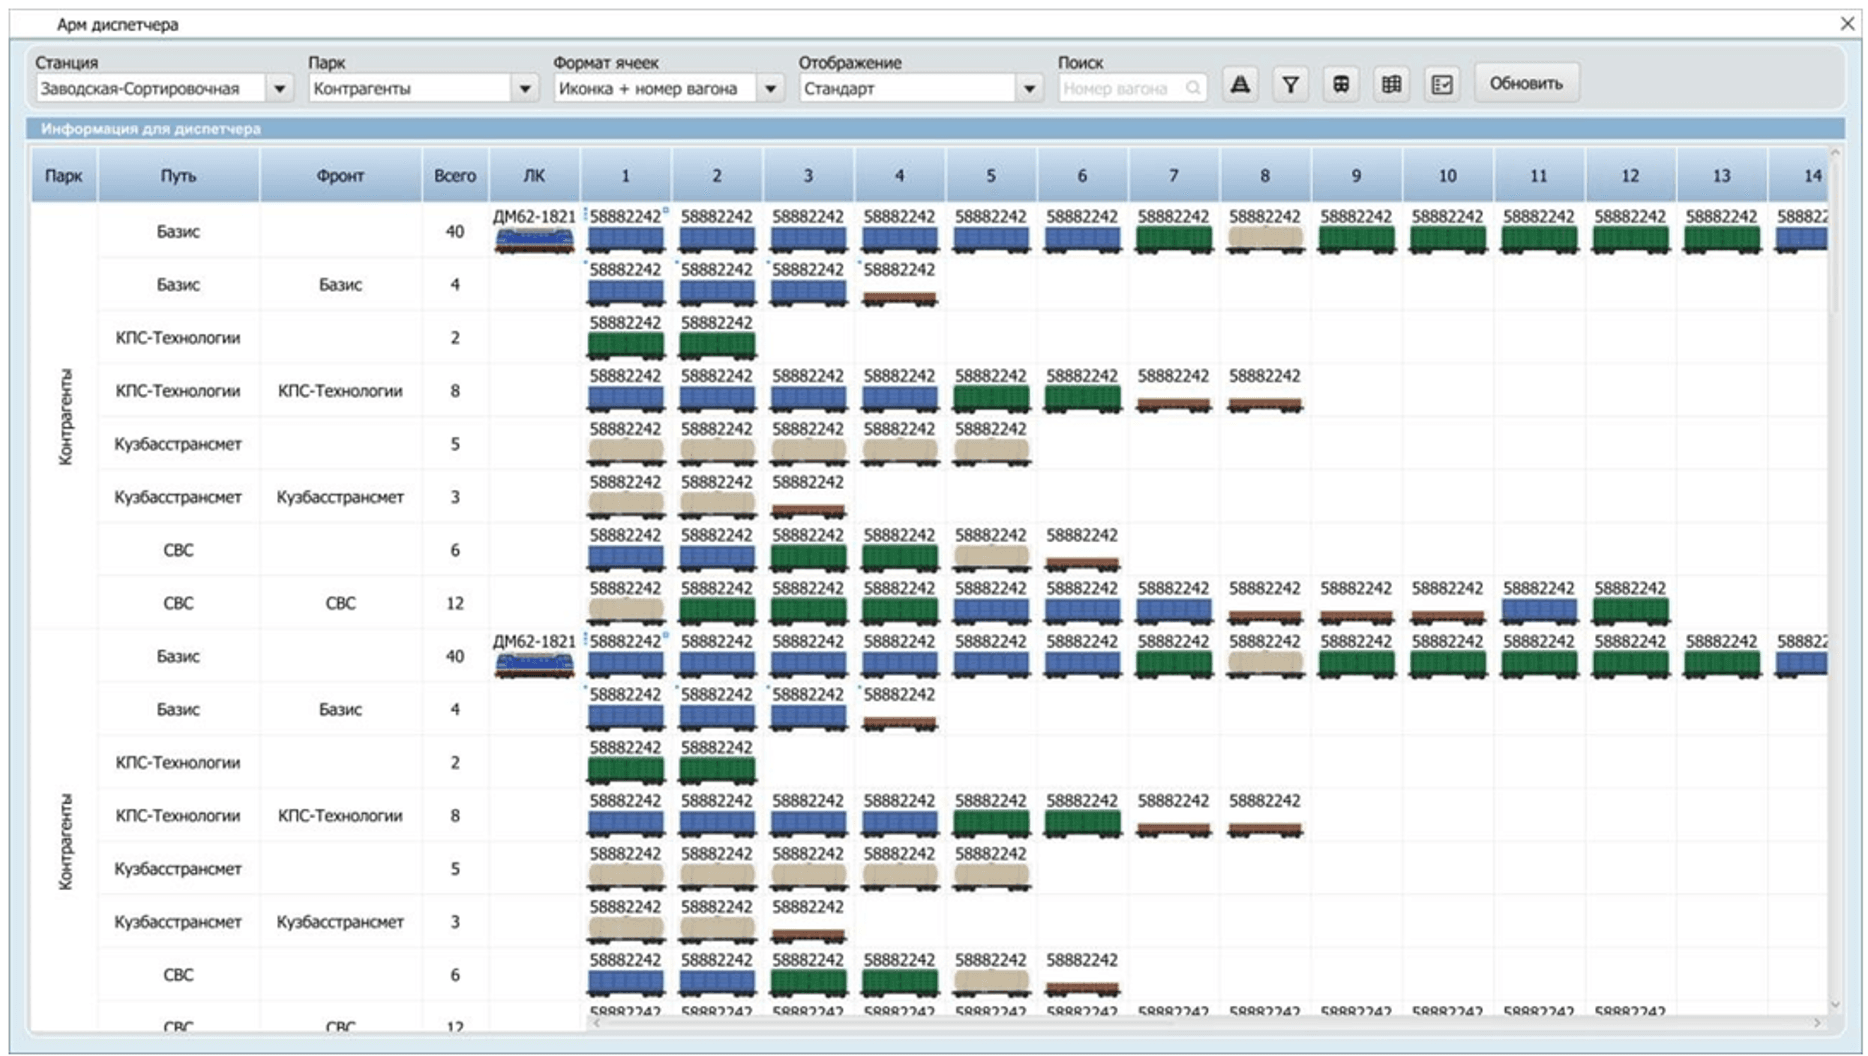Click green wagon in column 1, lower КПС-Технологии 2 row
Viewport: 1868px width, 1056px height.
[626, 770]
